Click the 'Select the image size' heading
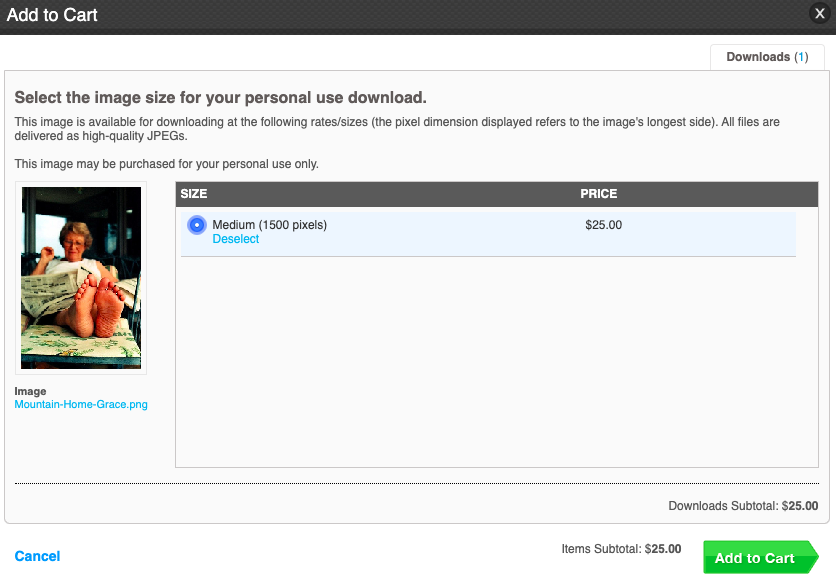 pos(220,98)
